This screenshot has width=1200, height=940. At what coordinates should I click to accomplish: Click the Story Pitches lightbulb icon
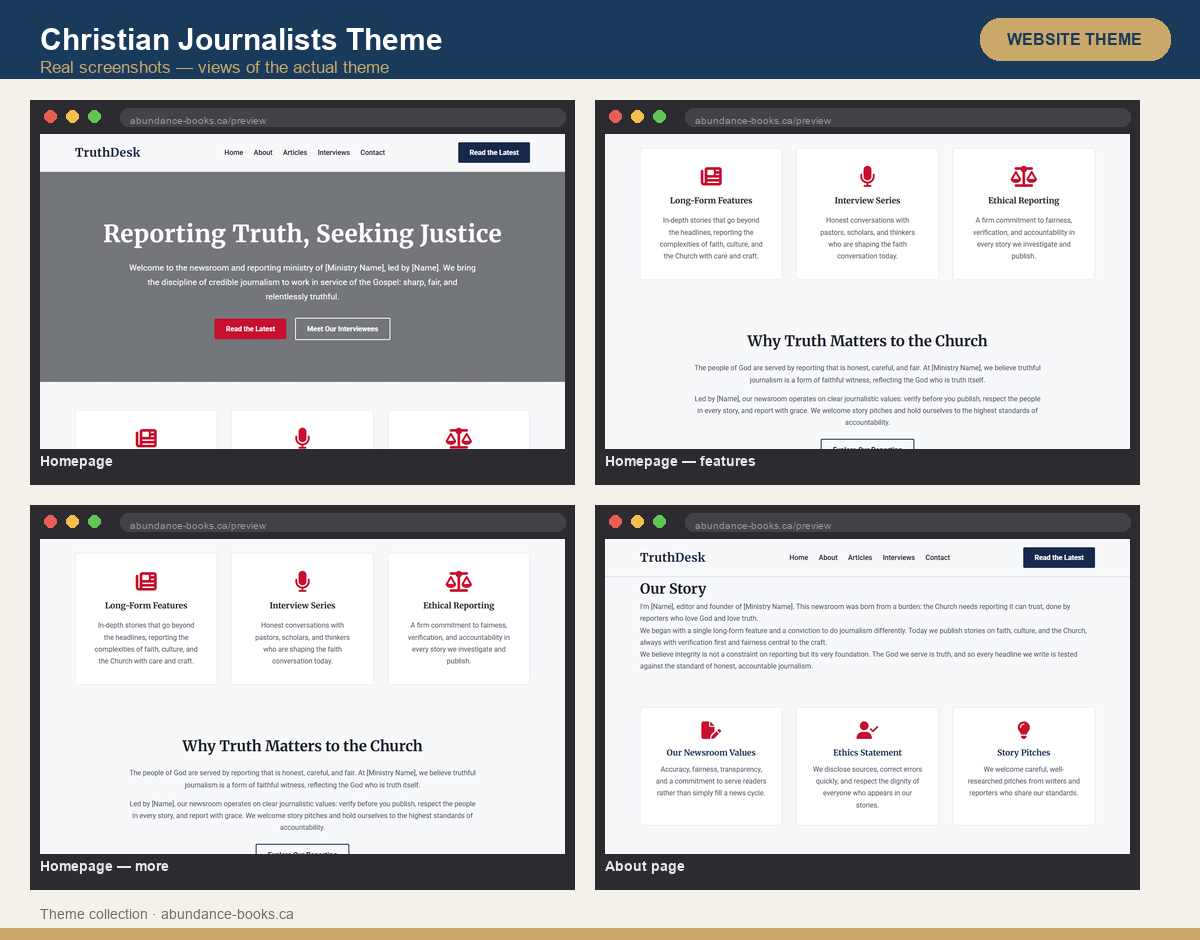(1023, 730)
